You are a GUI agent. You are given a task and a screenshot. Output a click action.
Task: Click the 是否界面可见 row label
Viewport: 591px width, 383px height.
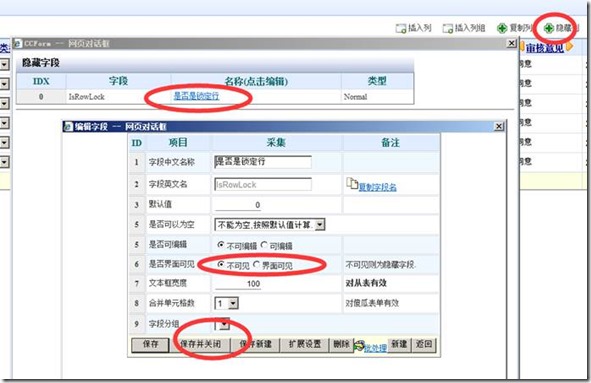[171, 264]
